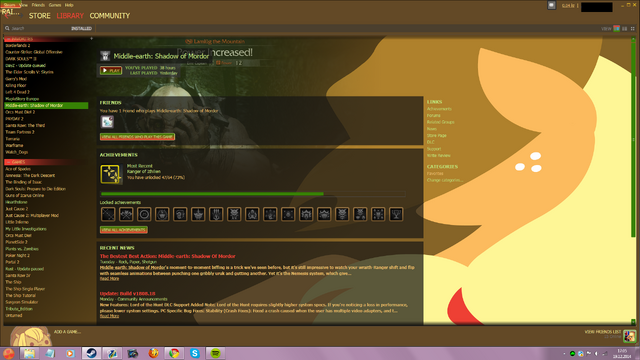Click the library search field
This screenshot has width=640, height=360.
(x=37, y=28)
